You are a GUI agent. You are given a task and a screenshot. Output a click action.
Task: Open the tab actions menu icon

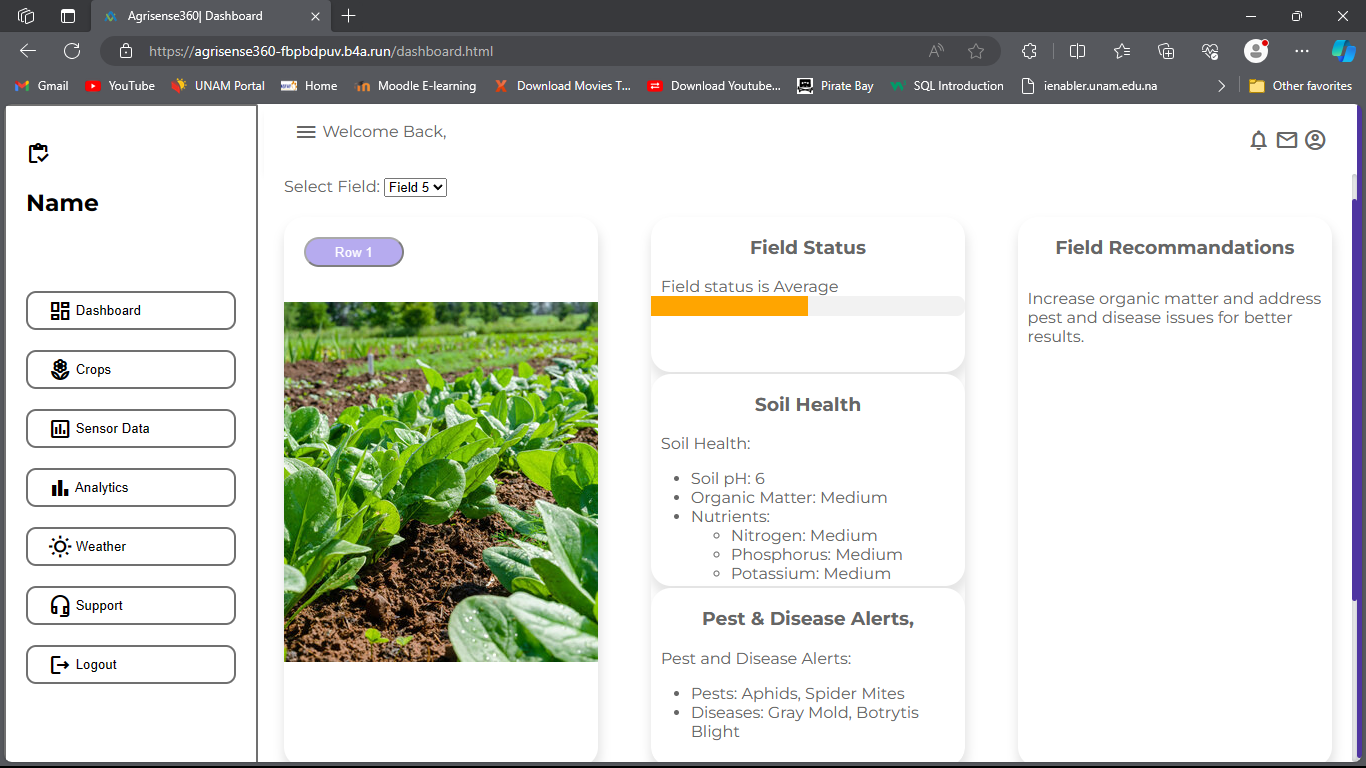point(68,16)
